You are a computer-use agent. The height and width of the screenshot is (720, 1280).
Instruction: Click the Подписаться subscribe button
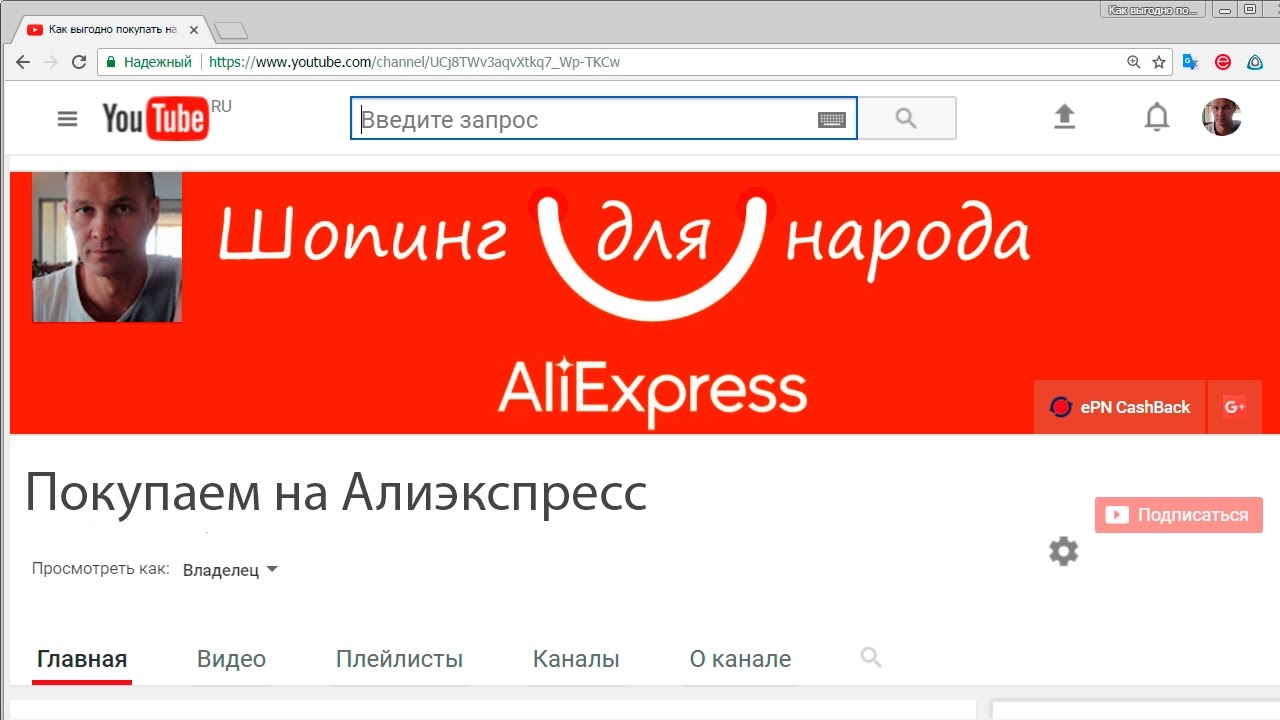[1179, 515]
